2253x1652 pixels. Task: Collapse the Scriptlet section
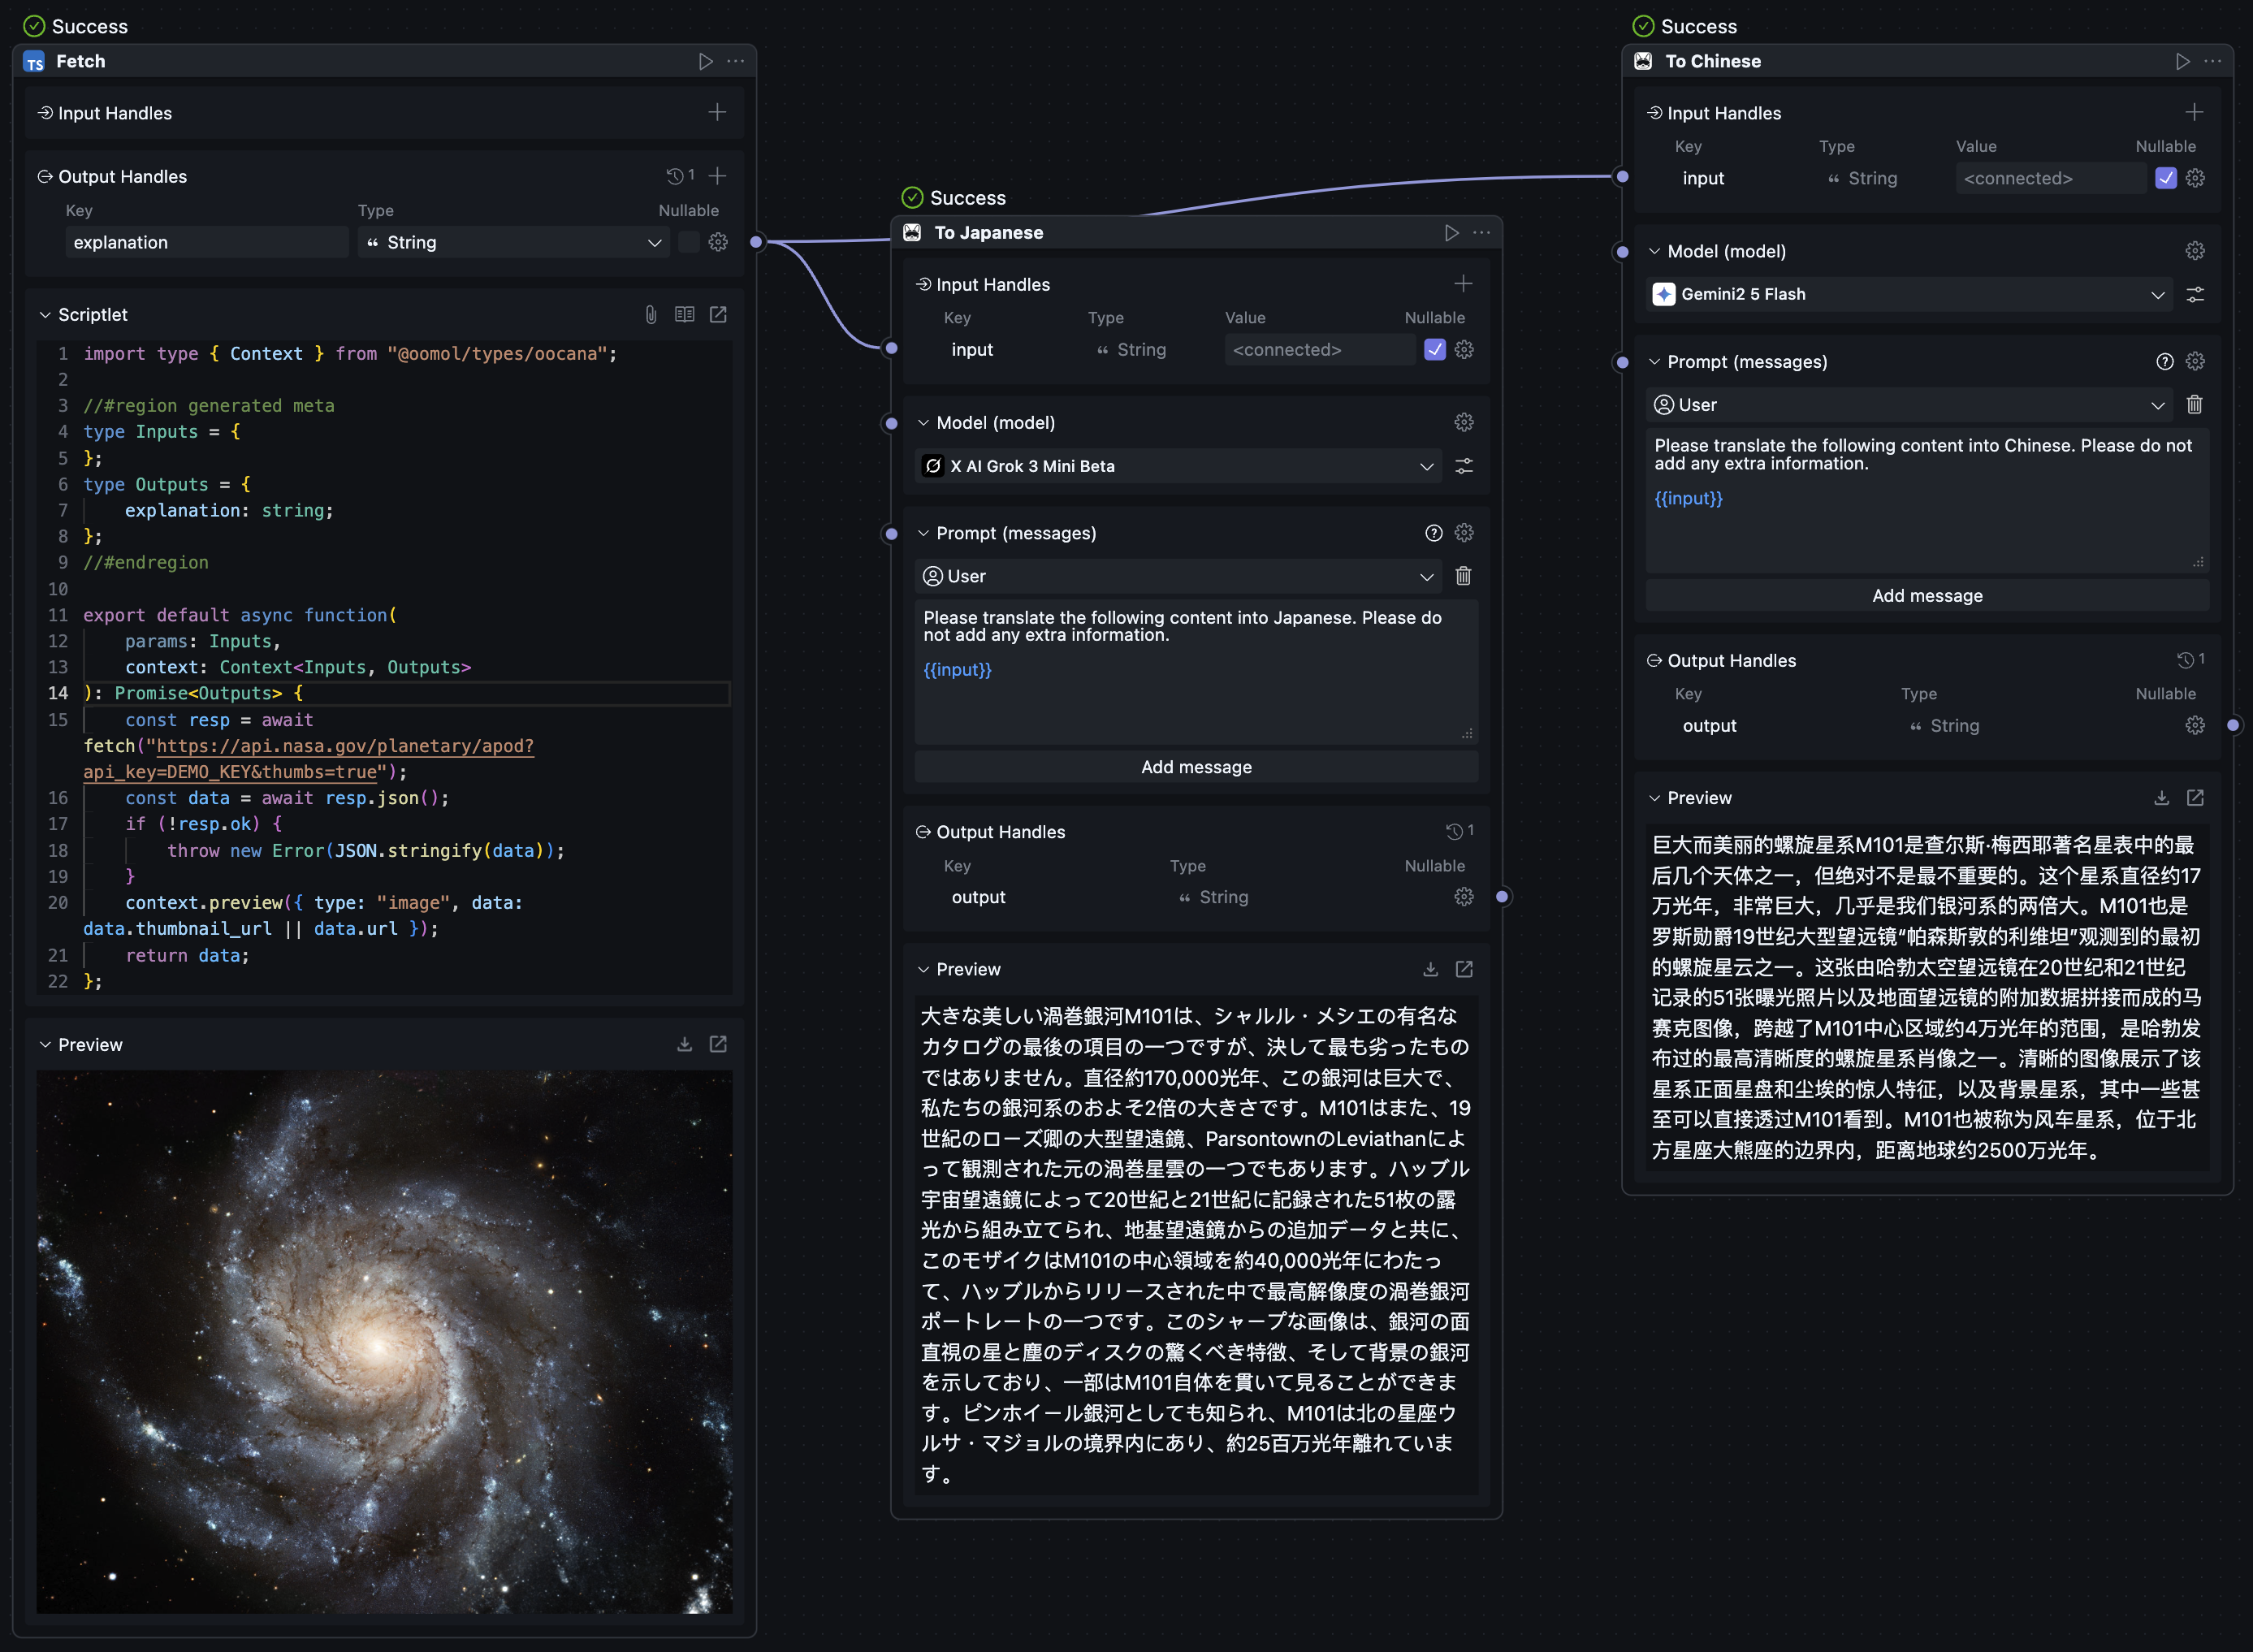tap(45, 314)
